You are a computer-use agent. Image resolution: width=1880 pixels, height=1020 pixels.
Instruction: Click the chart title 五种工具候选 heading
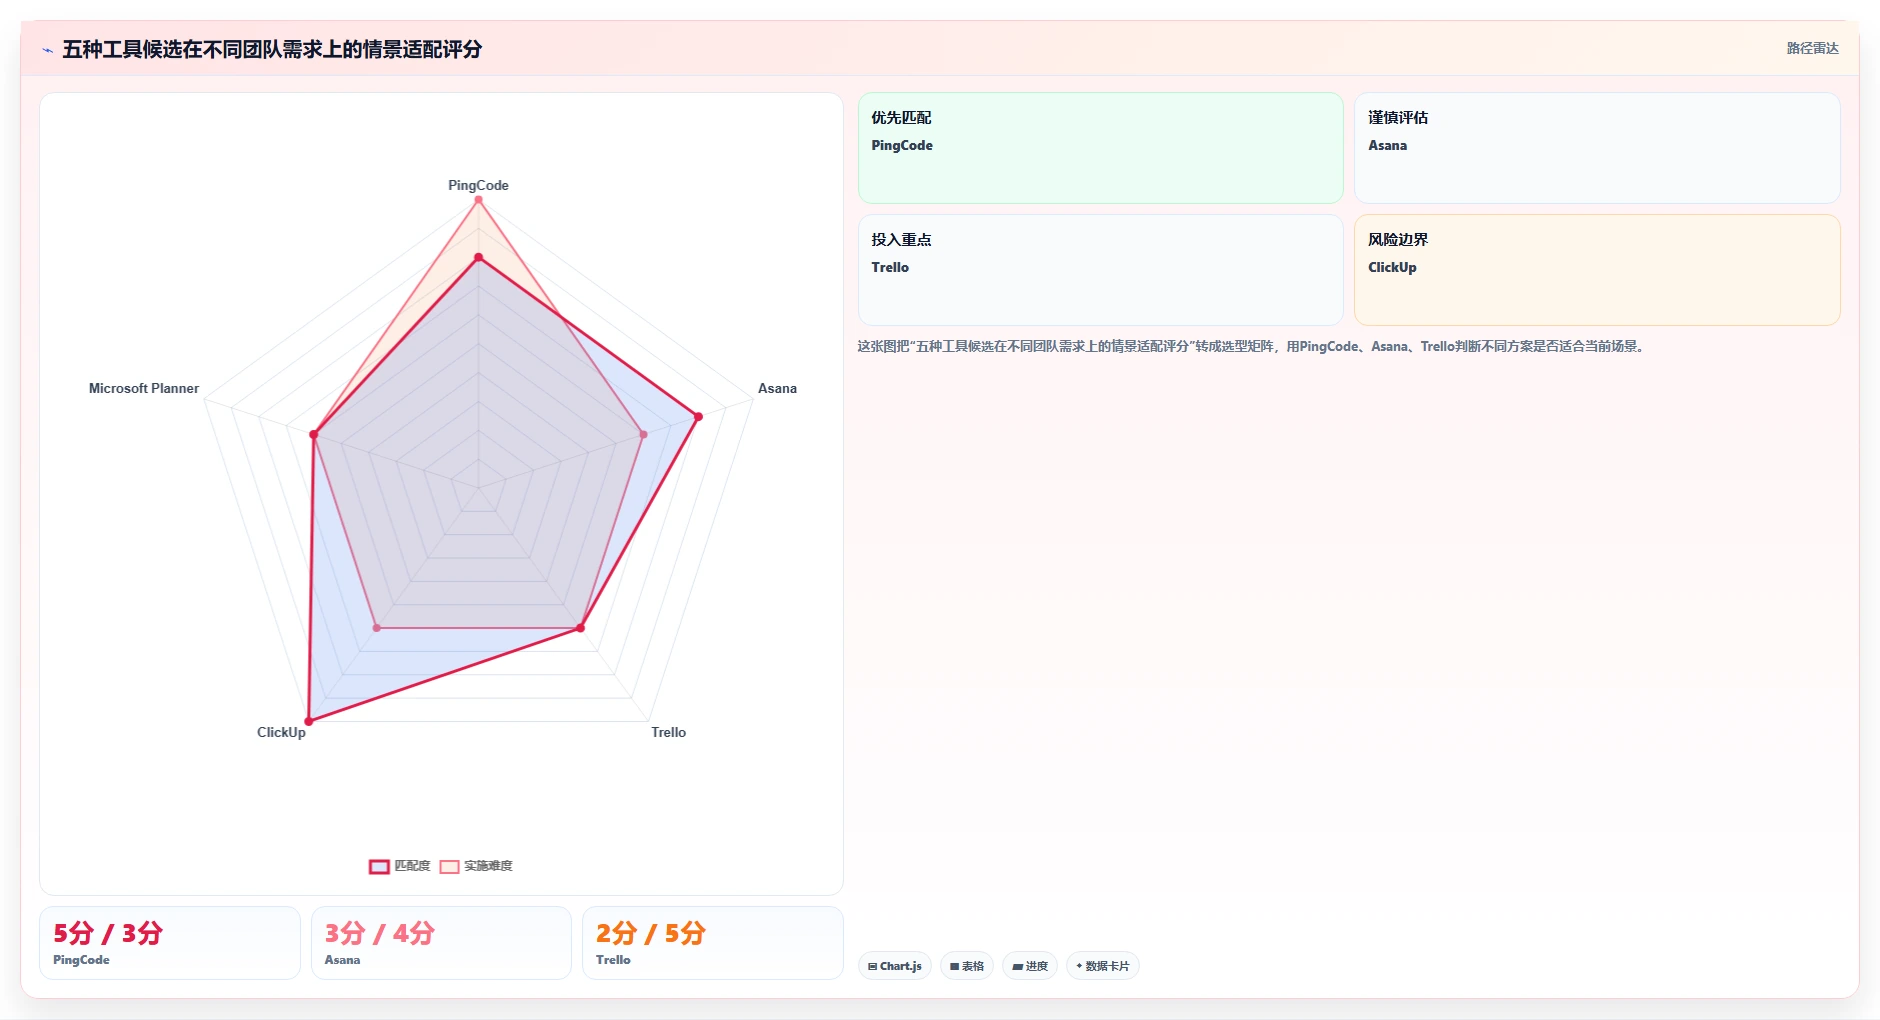click(x=272, y=49)
